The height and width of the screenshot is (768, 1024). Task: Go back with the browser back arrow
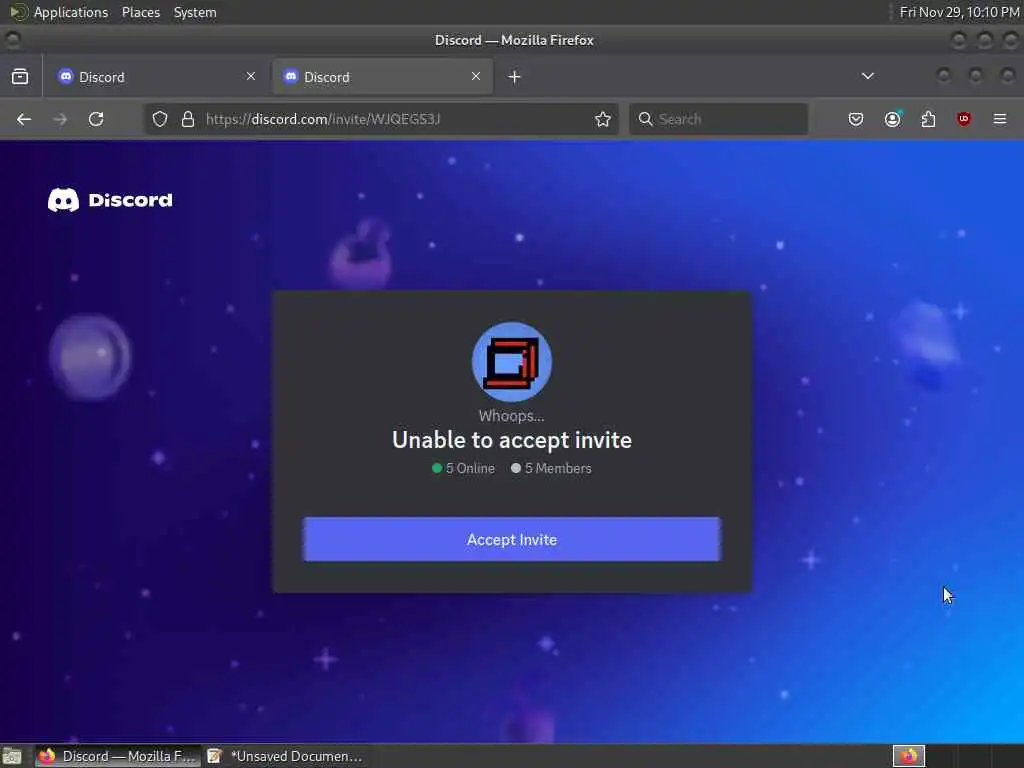coord(24,119)
